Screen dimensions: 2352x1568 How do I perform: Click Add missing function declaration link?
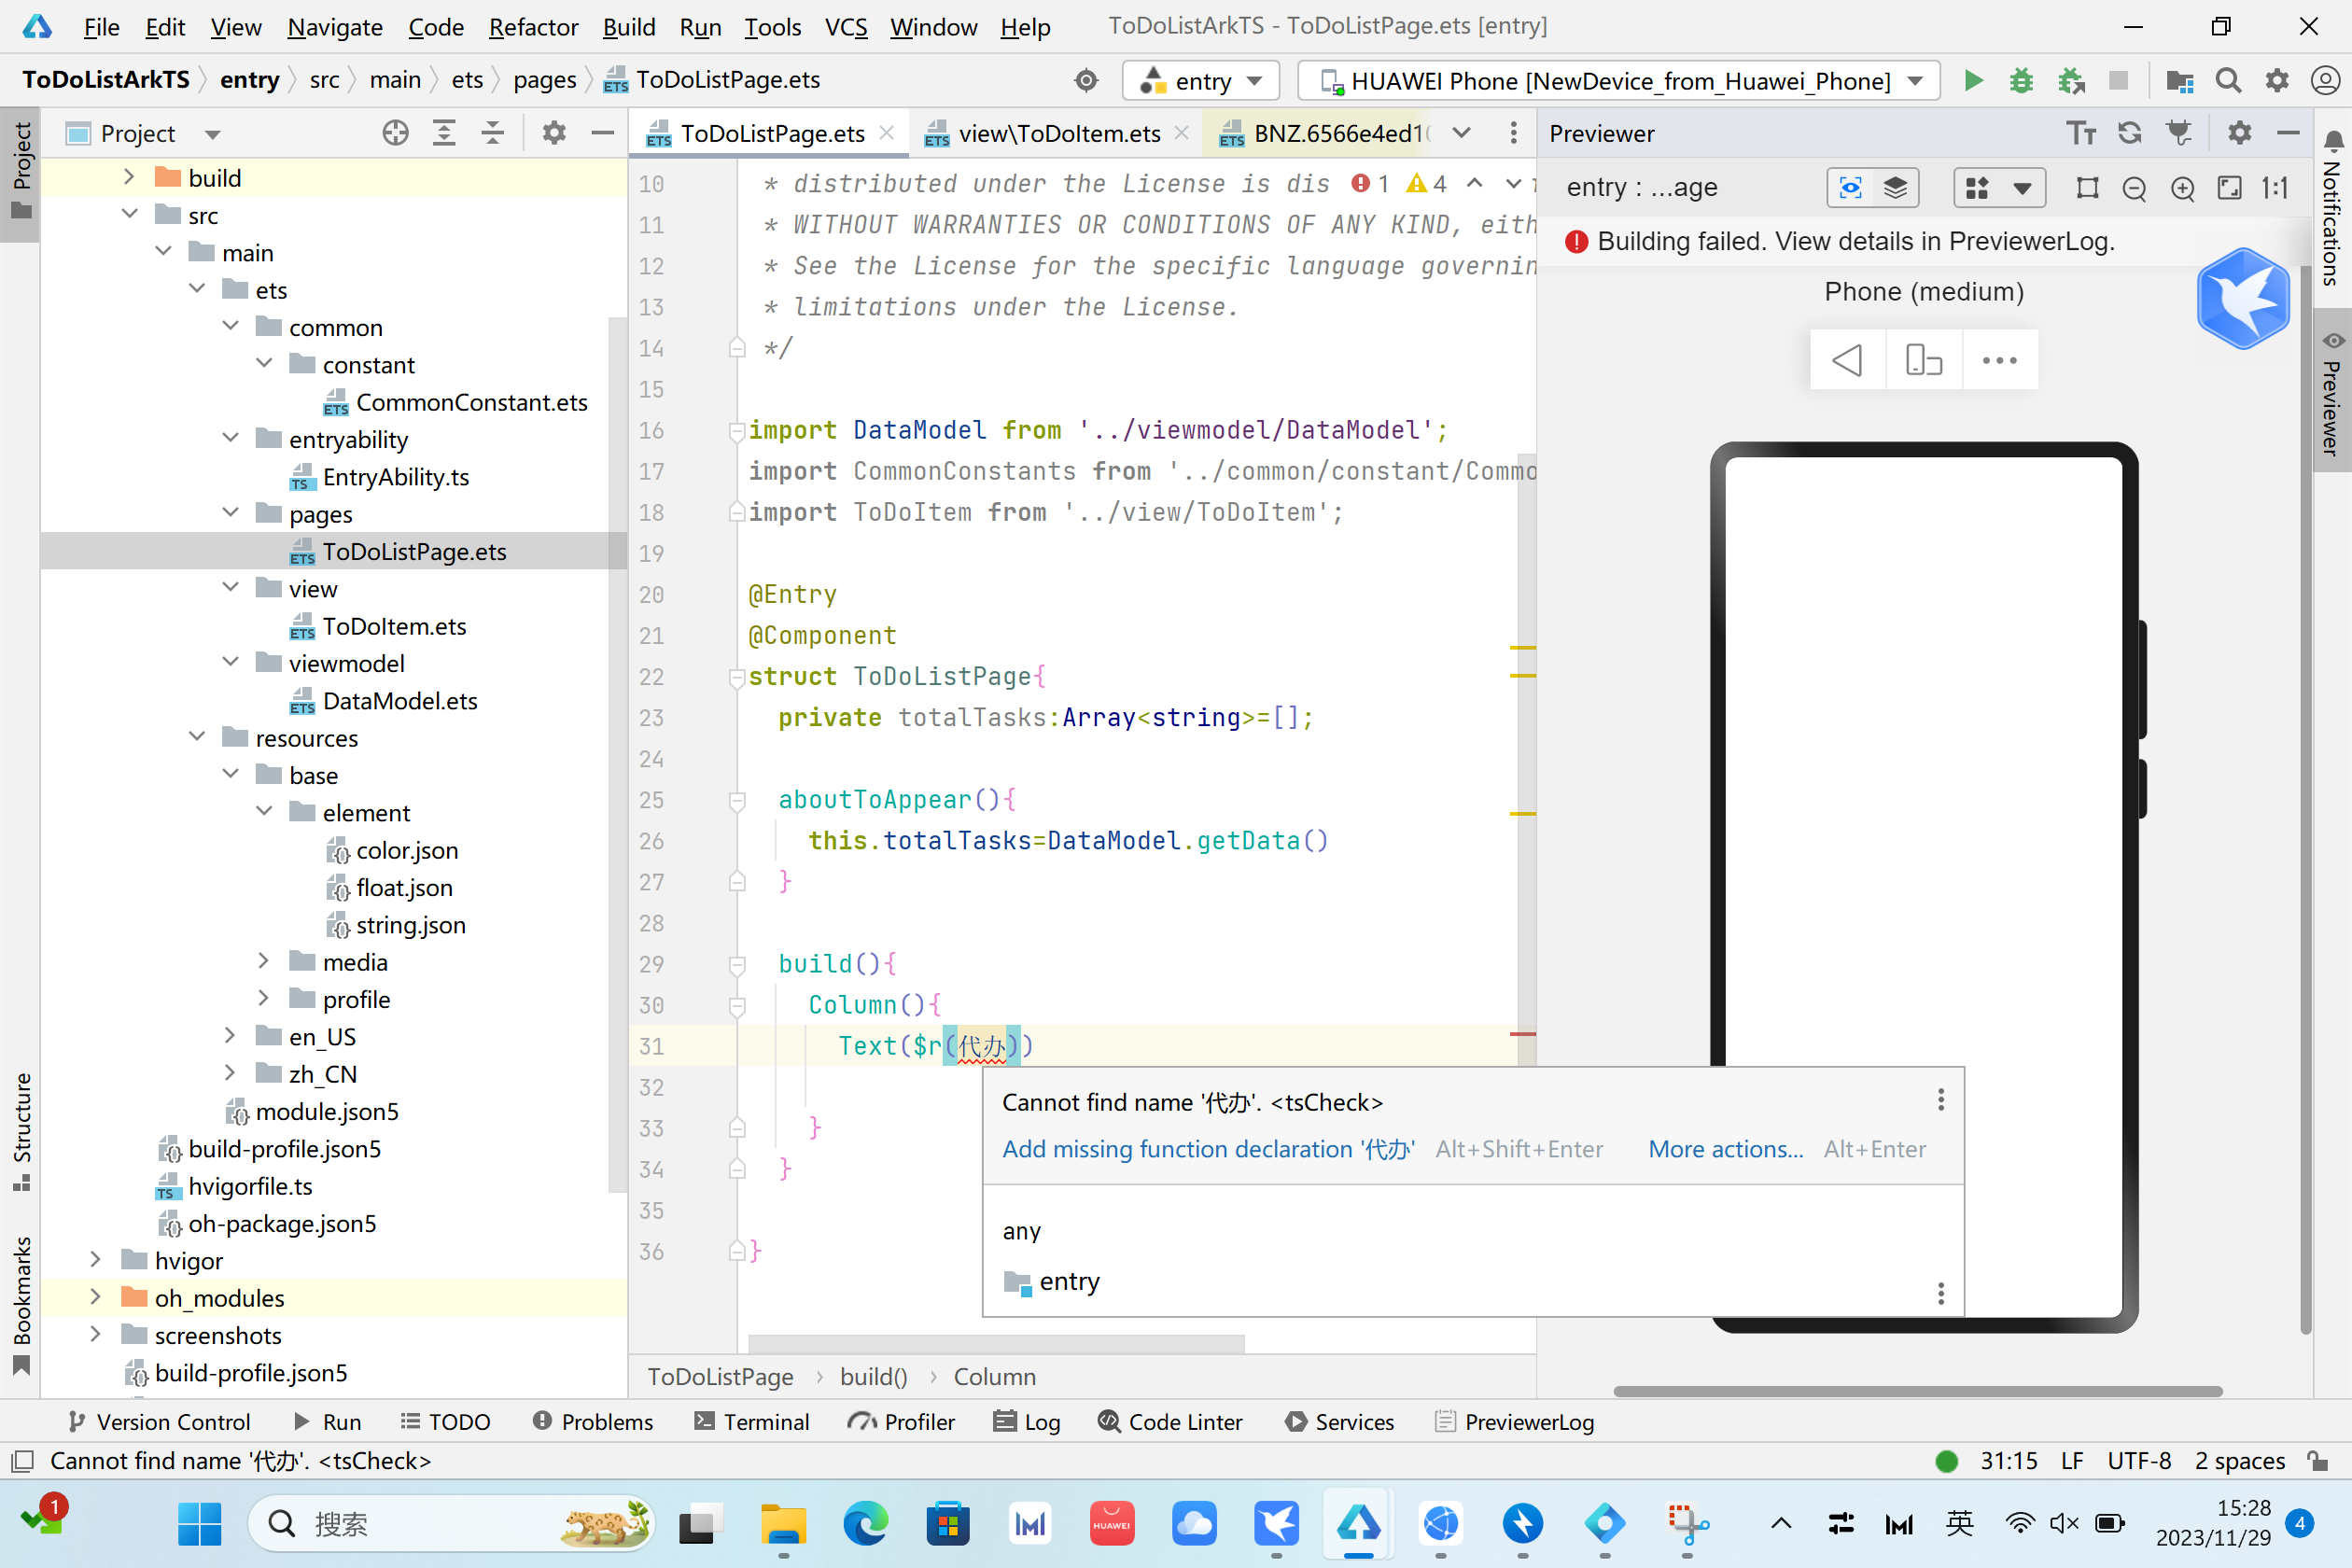pos(1209,1149)
